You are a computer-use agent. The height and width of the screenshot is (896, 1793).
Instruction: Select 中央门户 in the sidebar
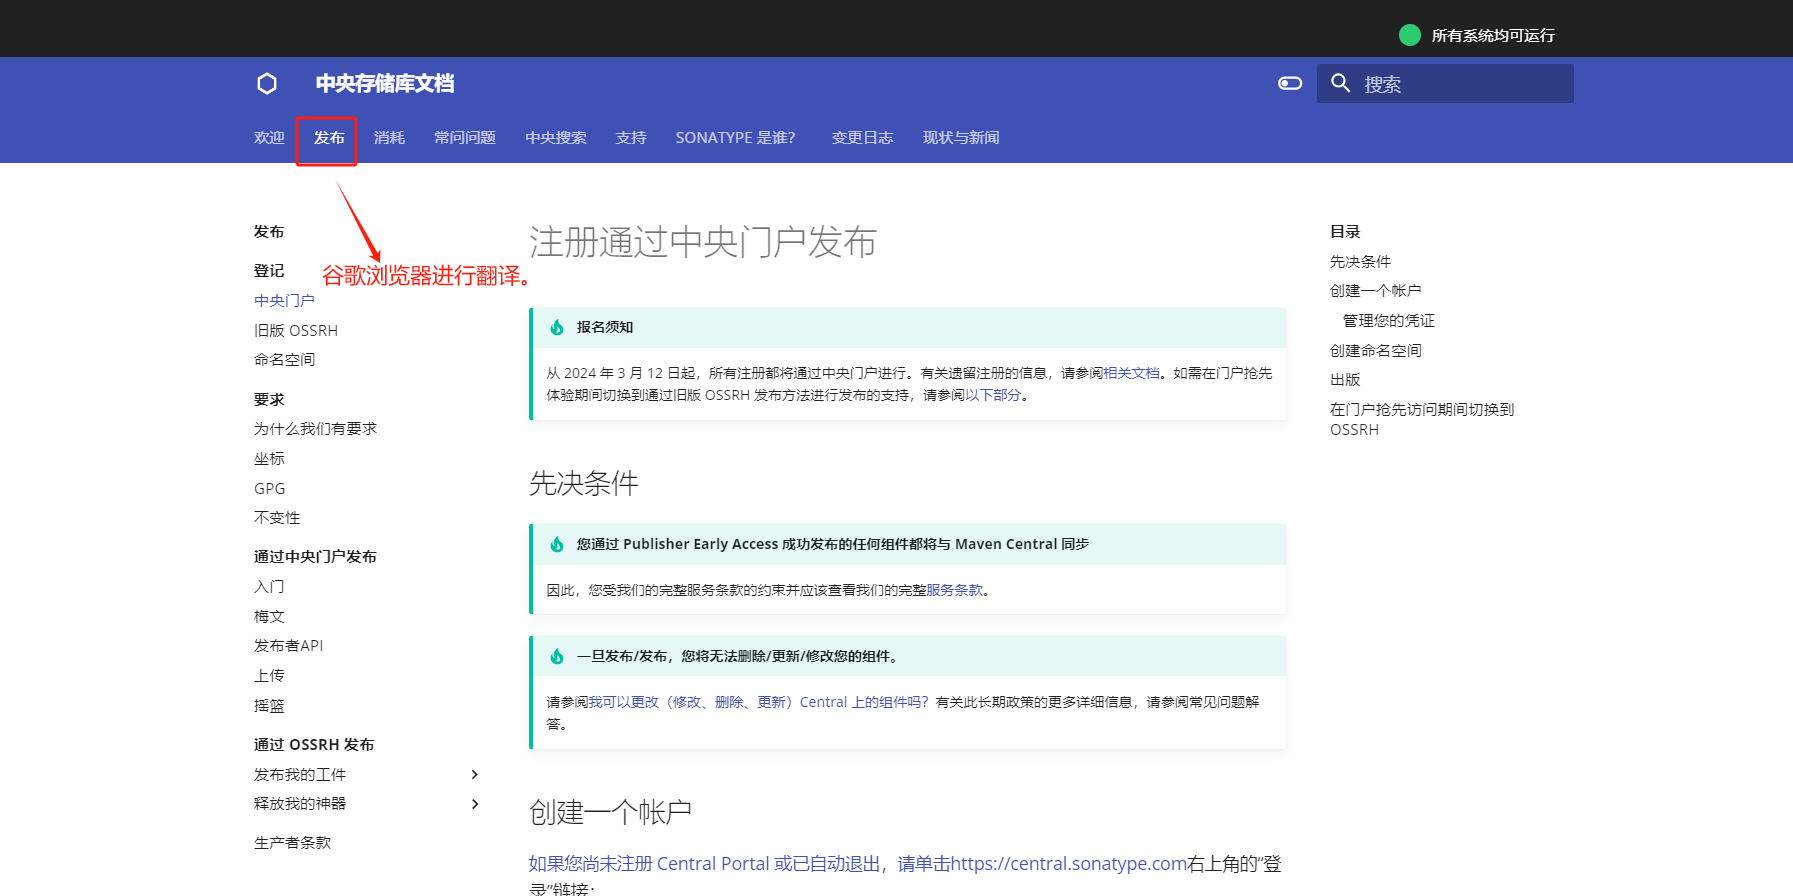[284, 301]
